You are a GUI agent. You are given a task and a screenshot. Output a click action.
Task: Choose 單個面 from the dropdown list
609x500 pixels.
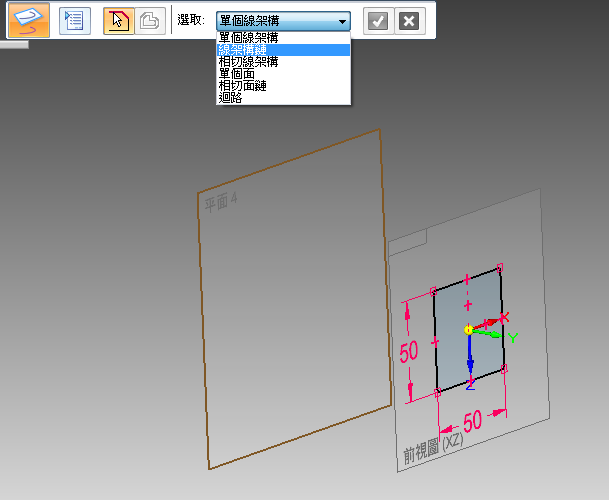tap(284, 74)
